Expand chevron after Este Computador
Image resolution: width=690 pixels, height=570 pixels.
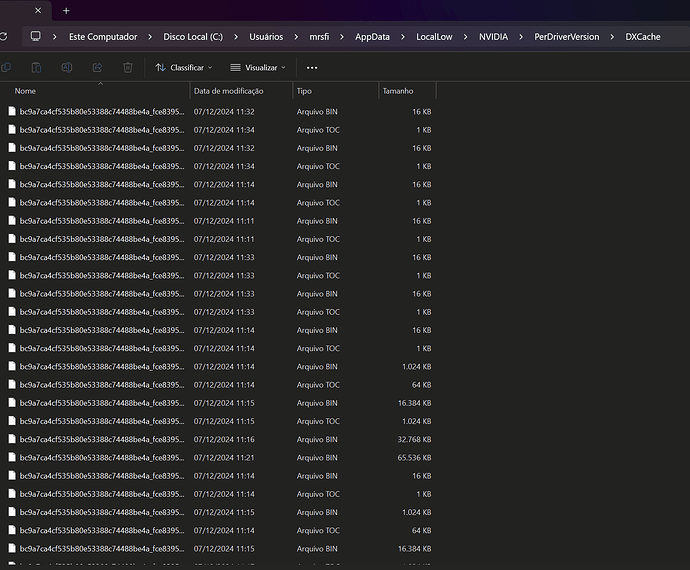tap(150, 37)
